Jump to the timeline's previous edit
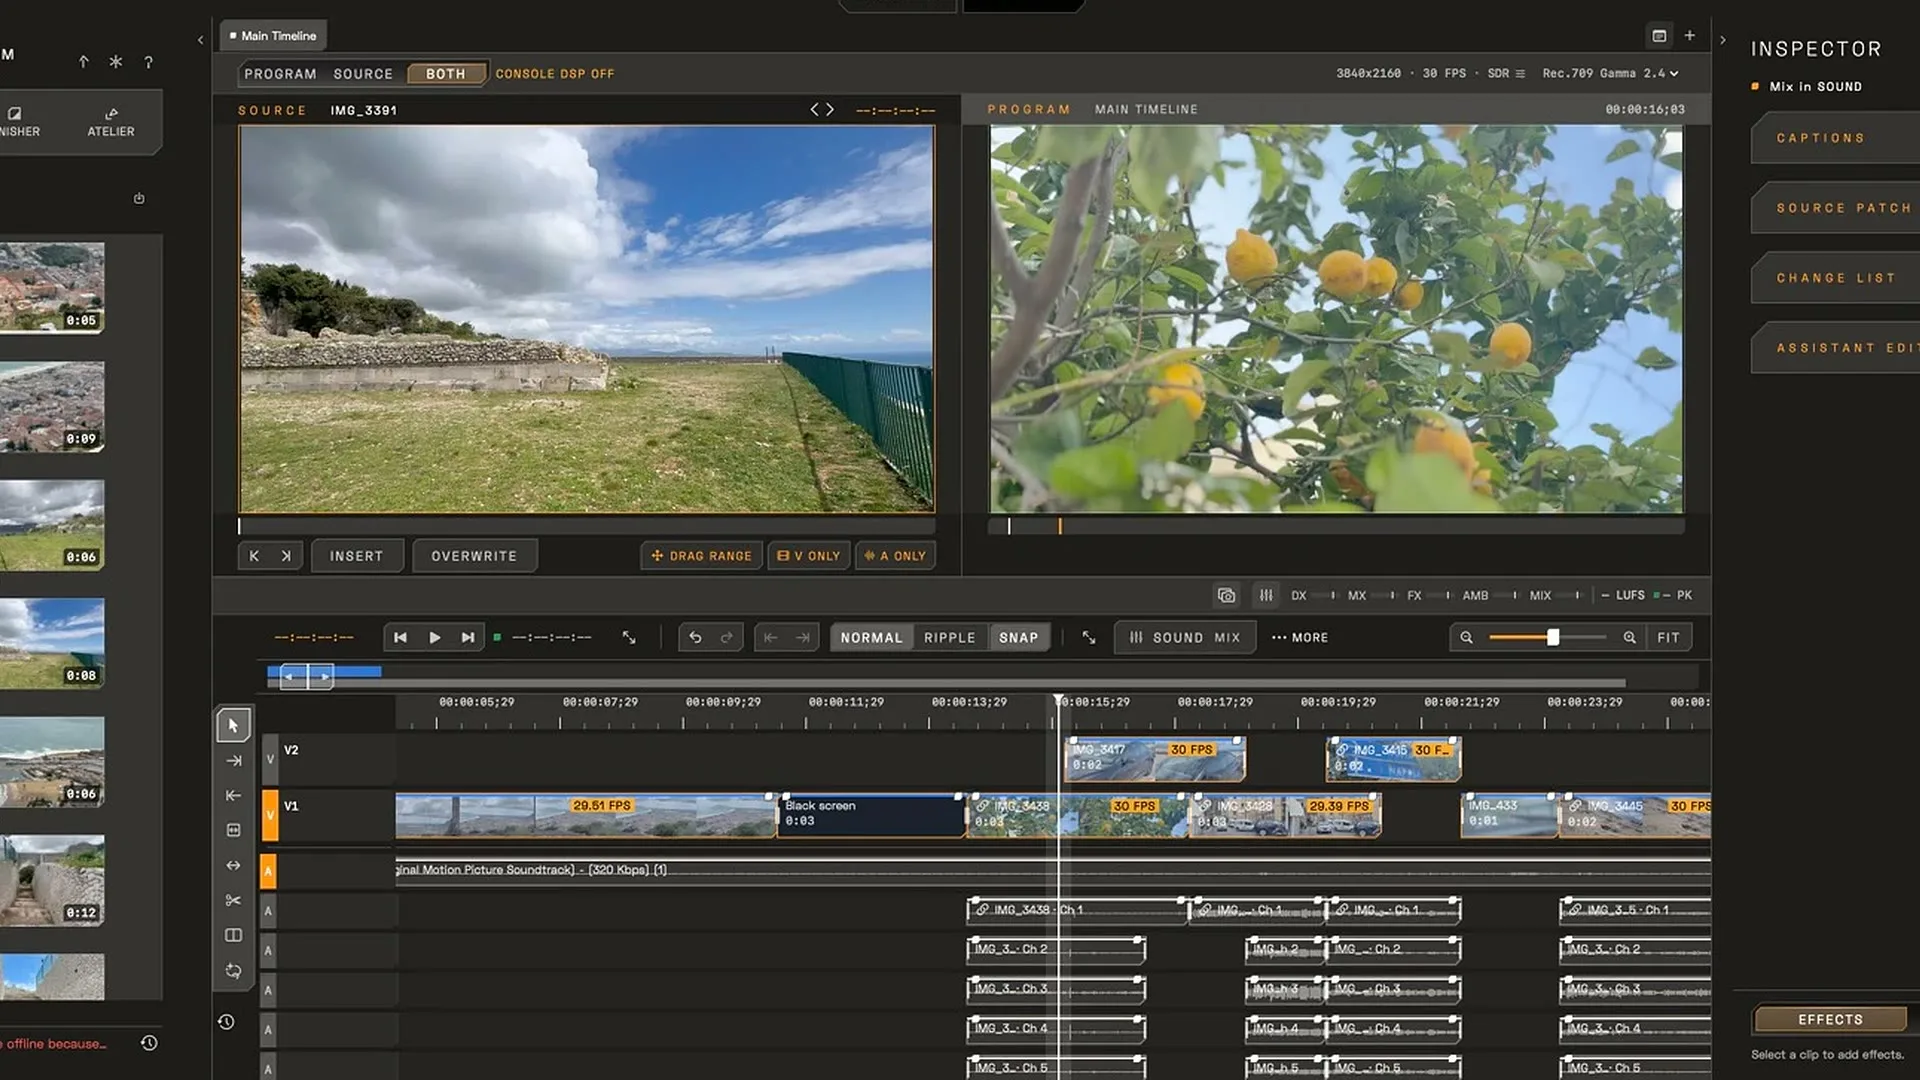1920x1080 pixels. (770, 637)
